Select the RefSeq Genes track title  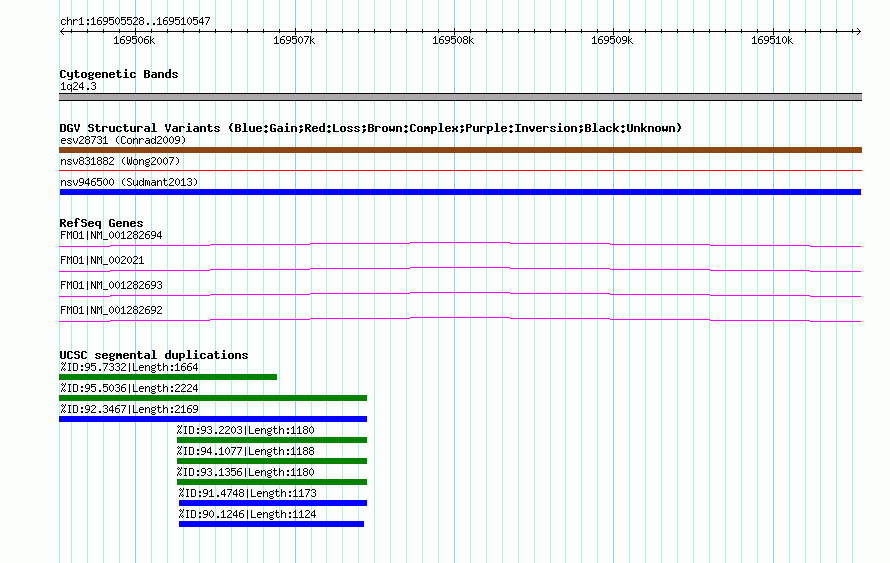[x=102, y=223]
